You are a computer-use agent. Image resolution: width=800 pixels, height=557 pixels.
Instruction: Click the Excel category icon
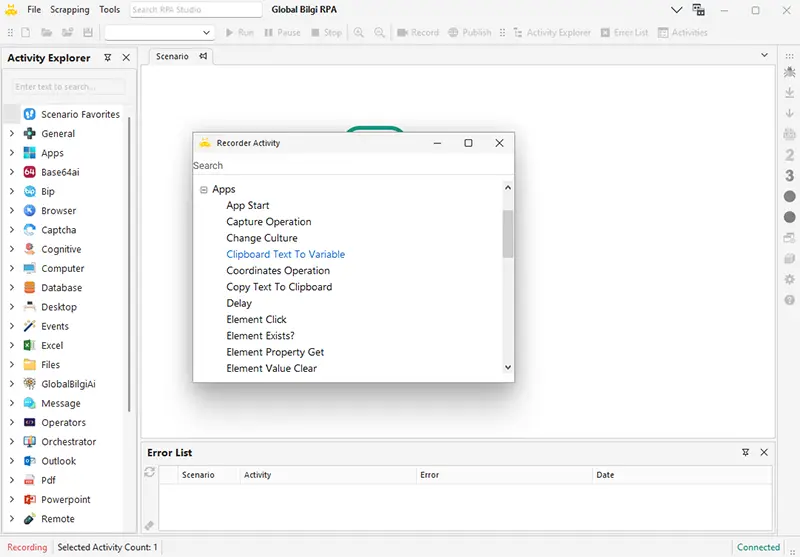click(x=30, y=345)
